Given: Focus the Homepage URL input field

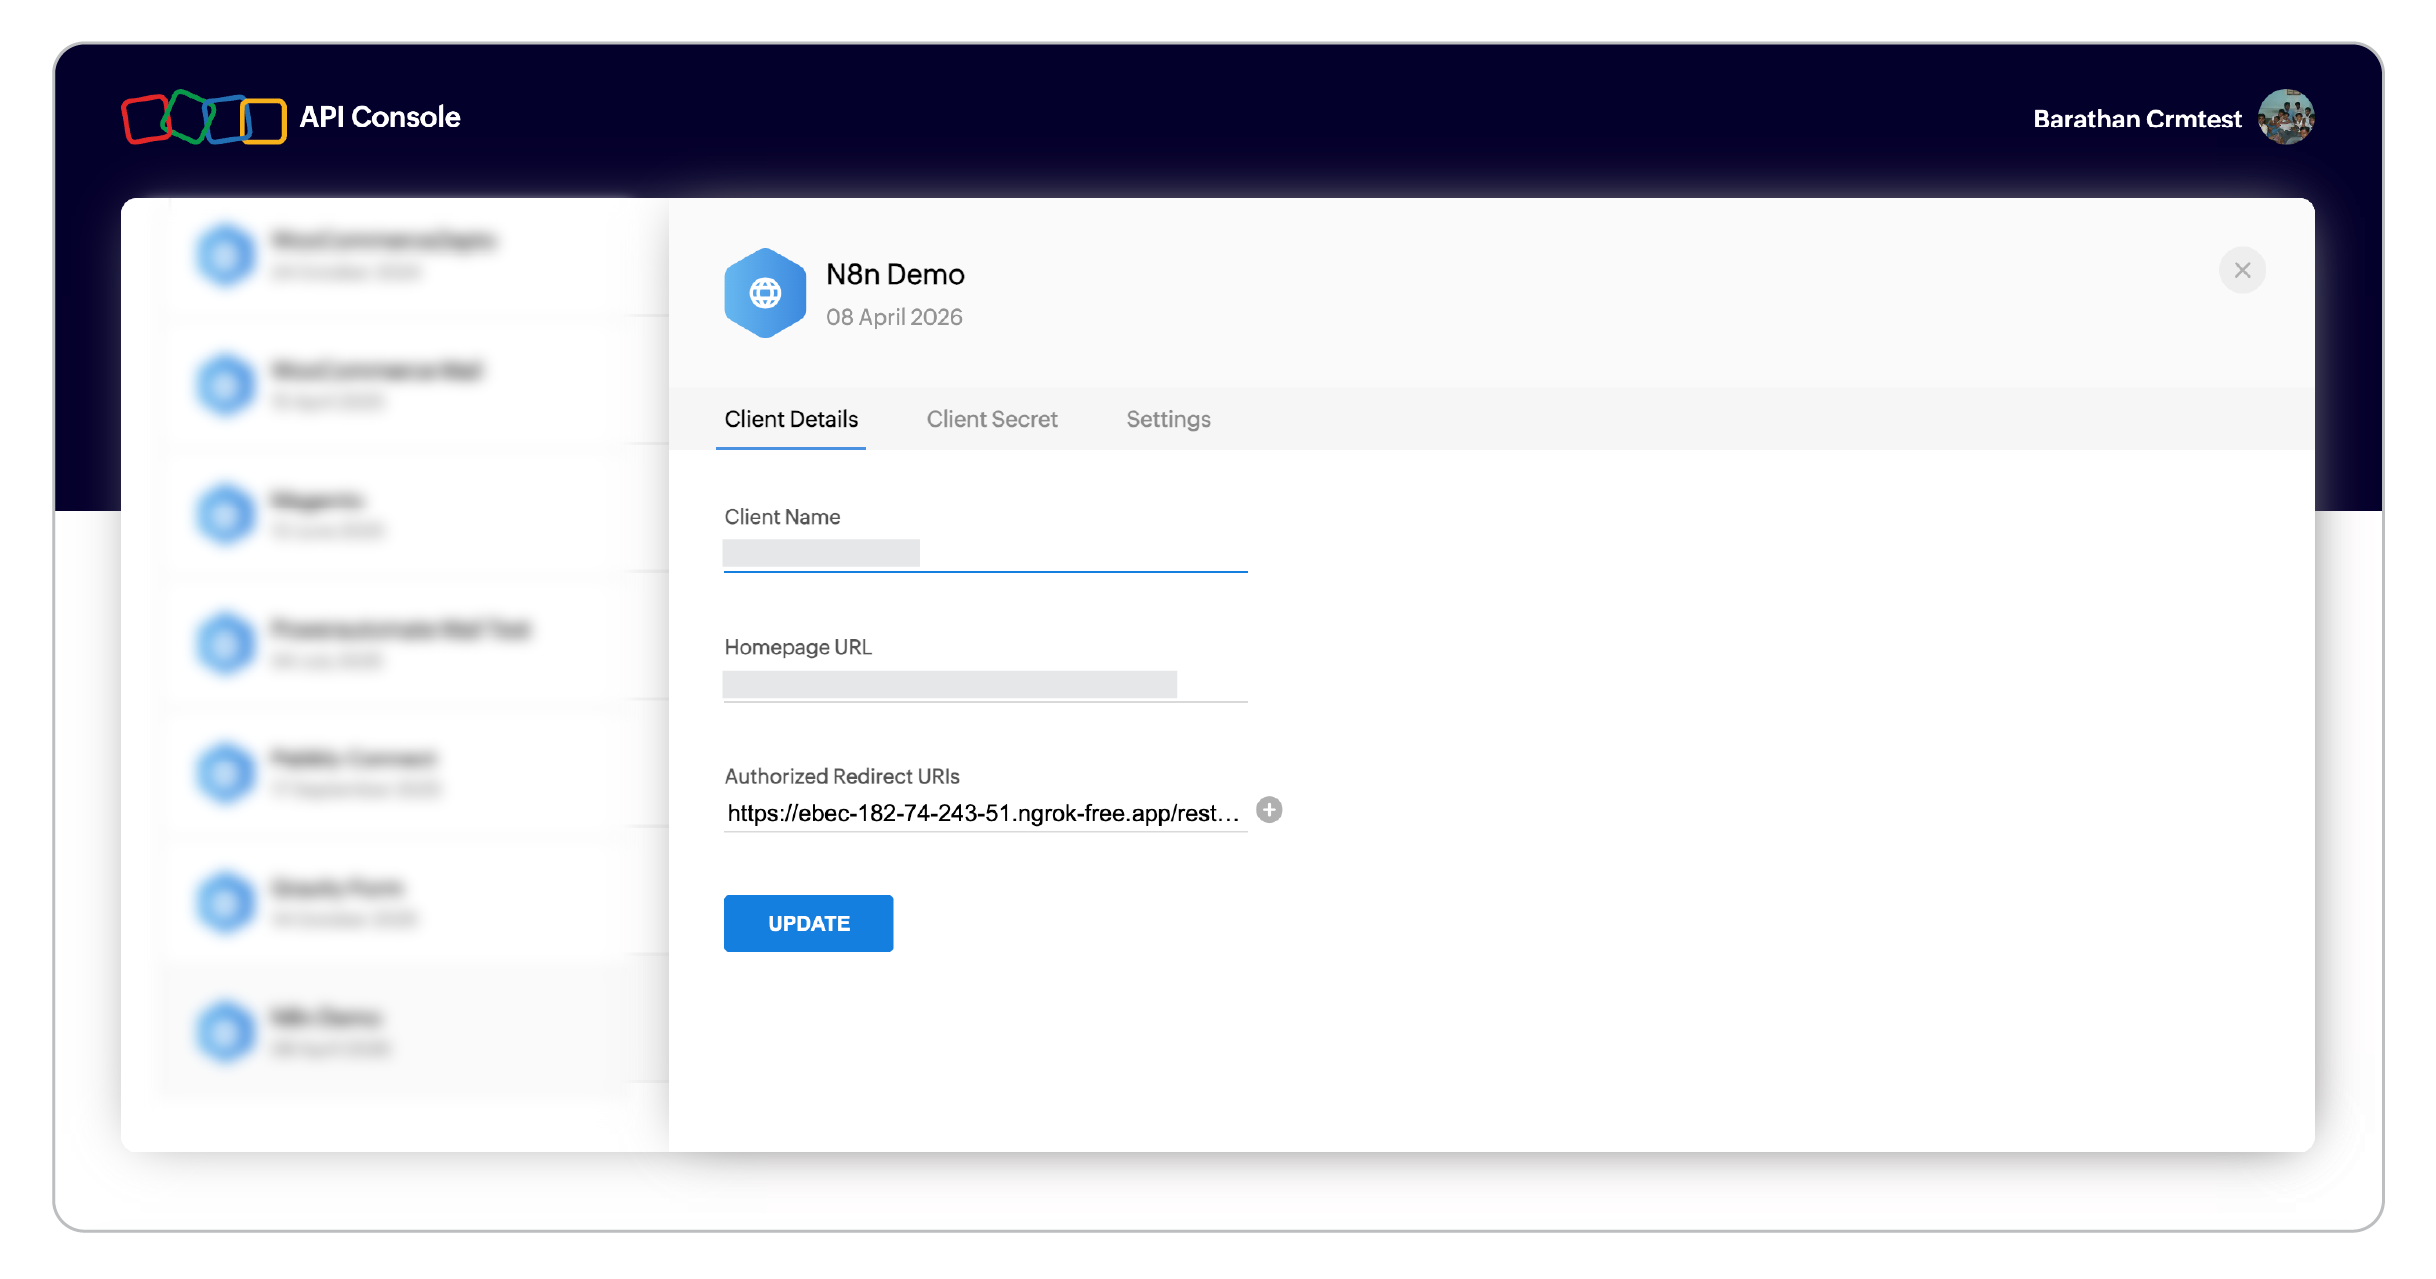Looking at the screenshot, I should [985, 685].
